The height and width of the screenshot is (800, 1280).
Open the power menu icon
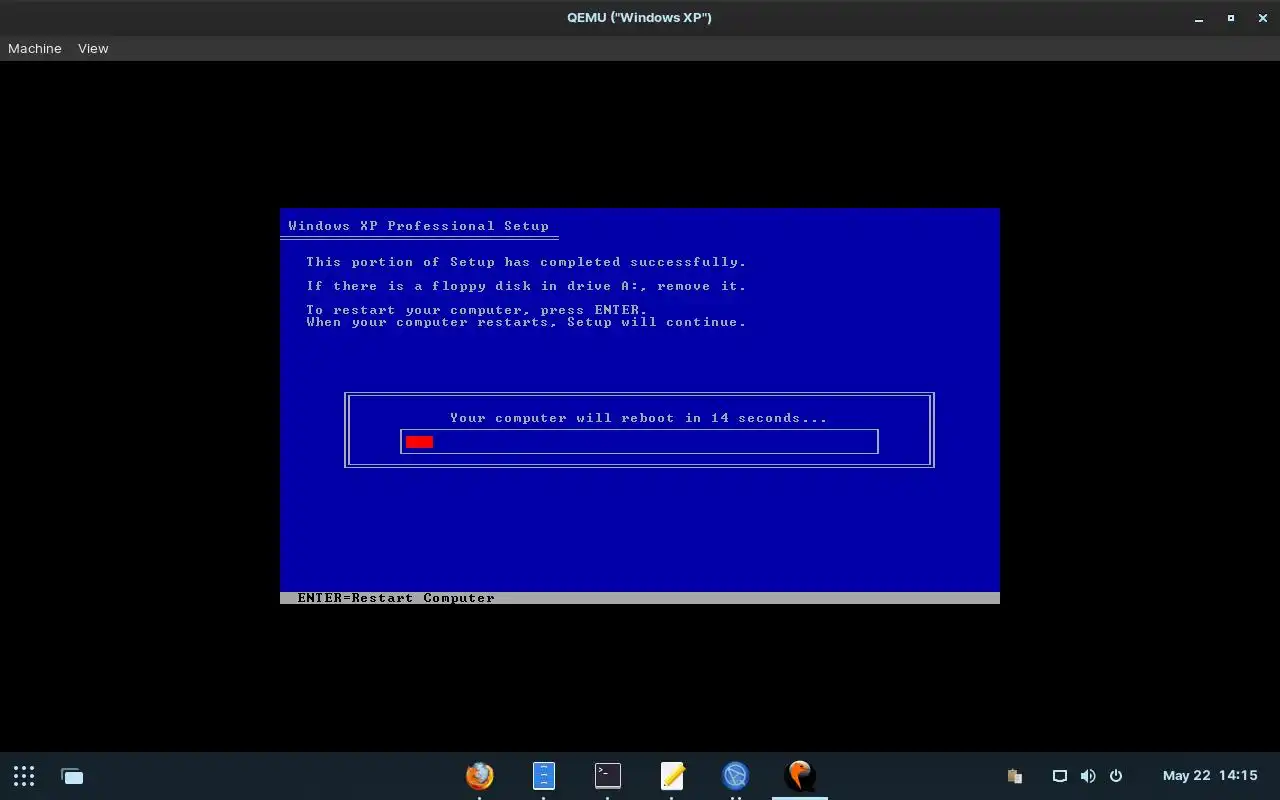1116,776
